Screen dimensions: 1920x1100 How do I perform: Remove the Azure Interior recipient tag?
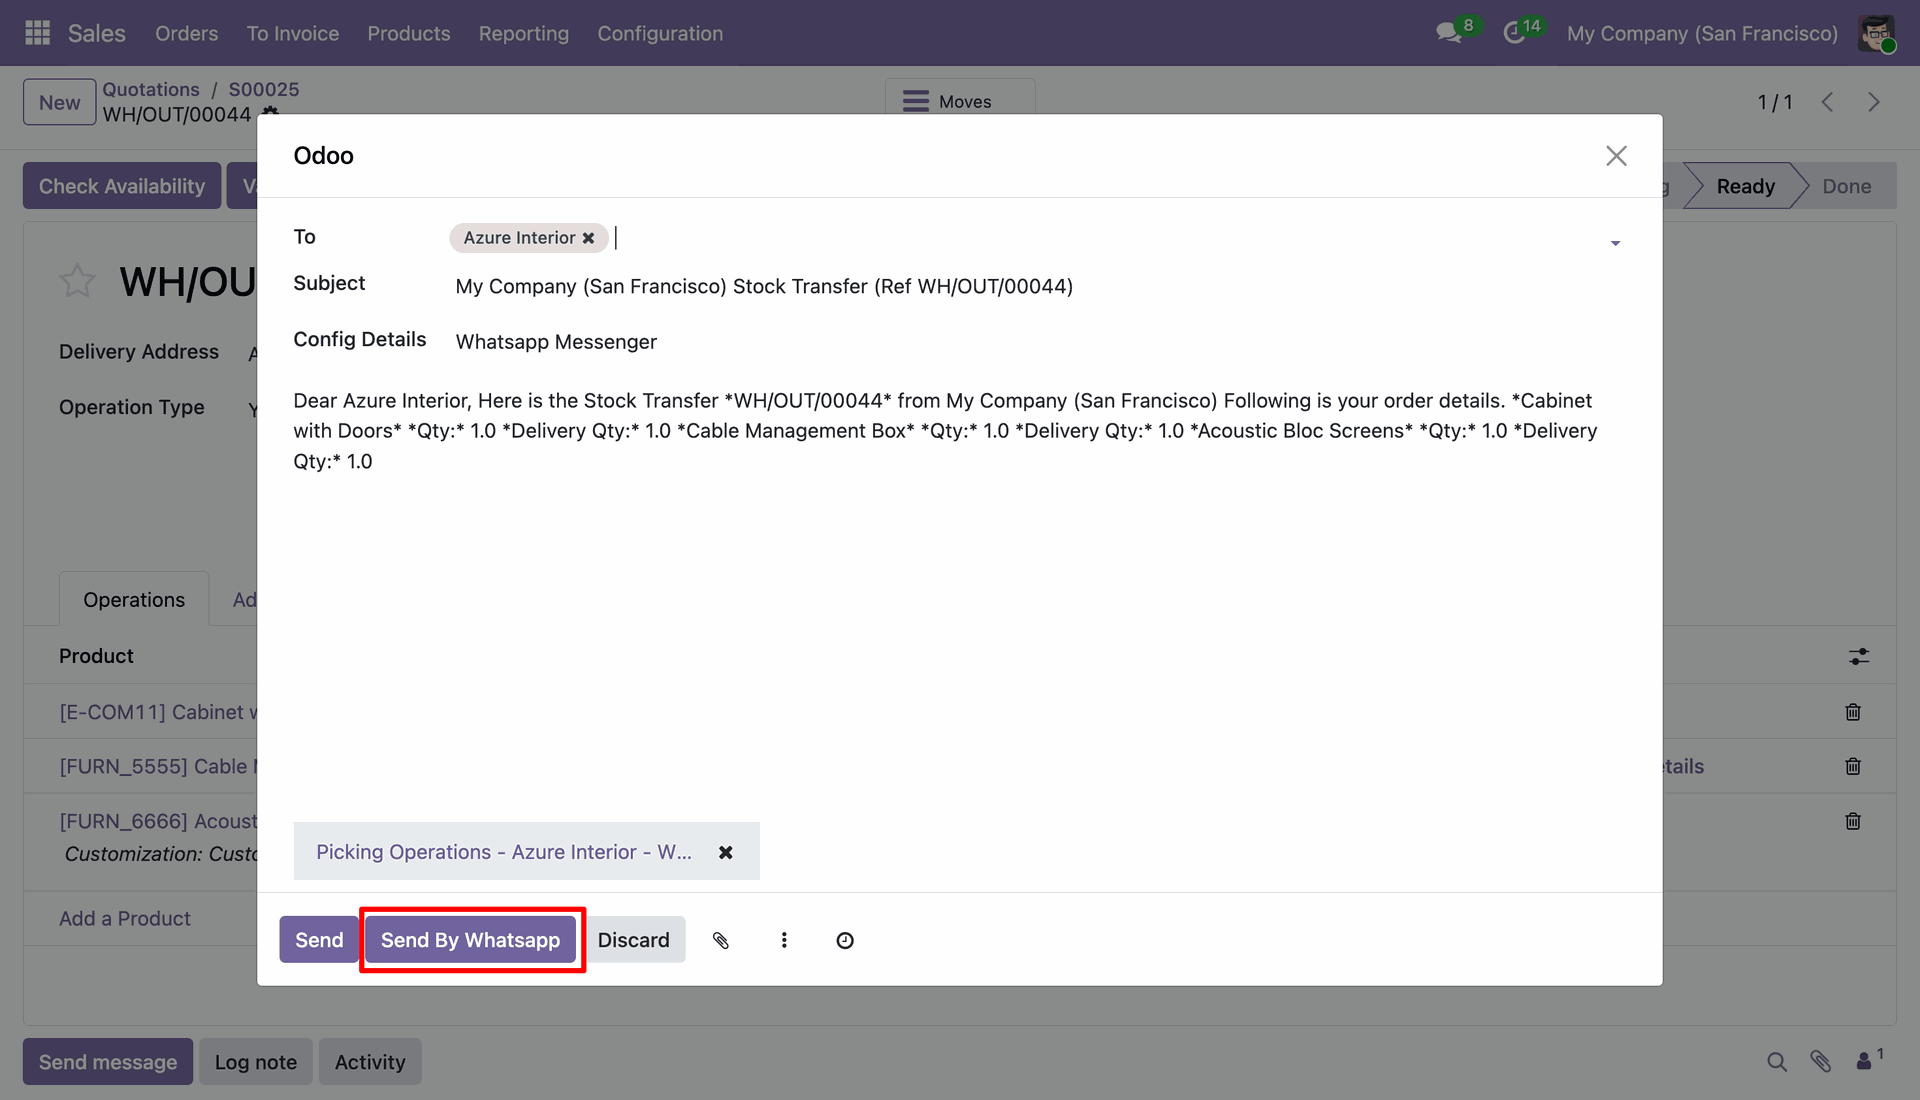(x=588, y=238)
